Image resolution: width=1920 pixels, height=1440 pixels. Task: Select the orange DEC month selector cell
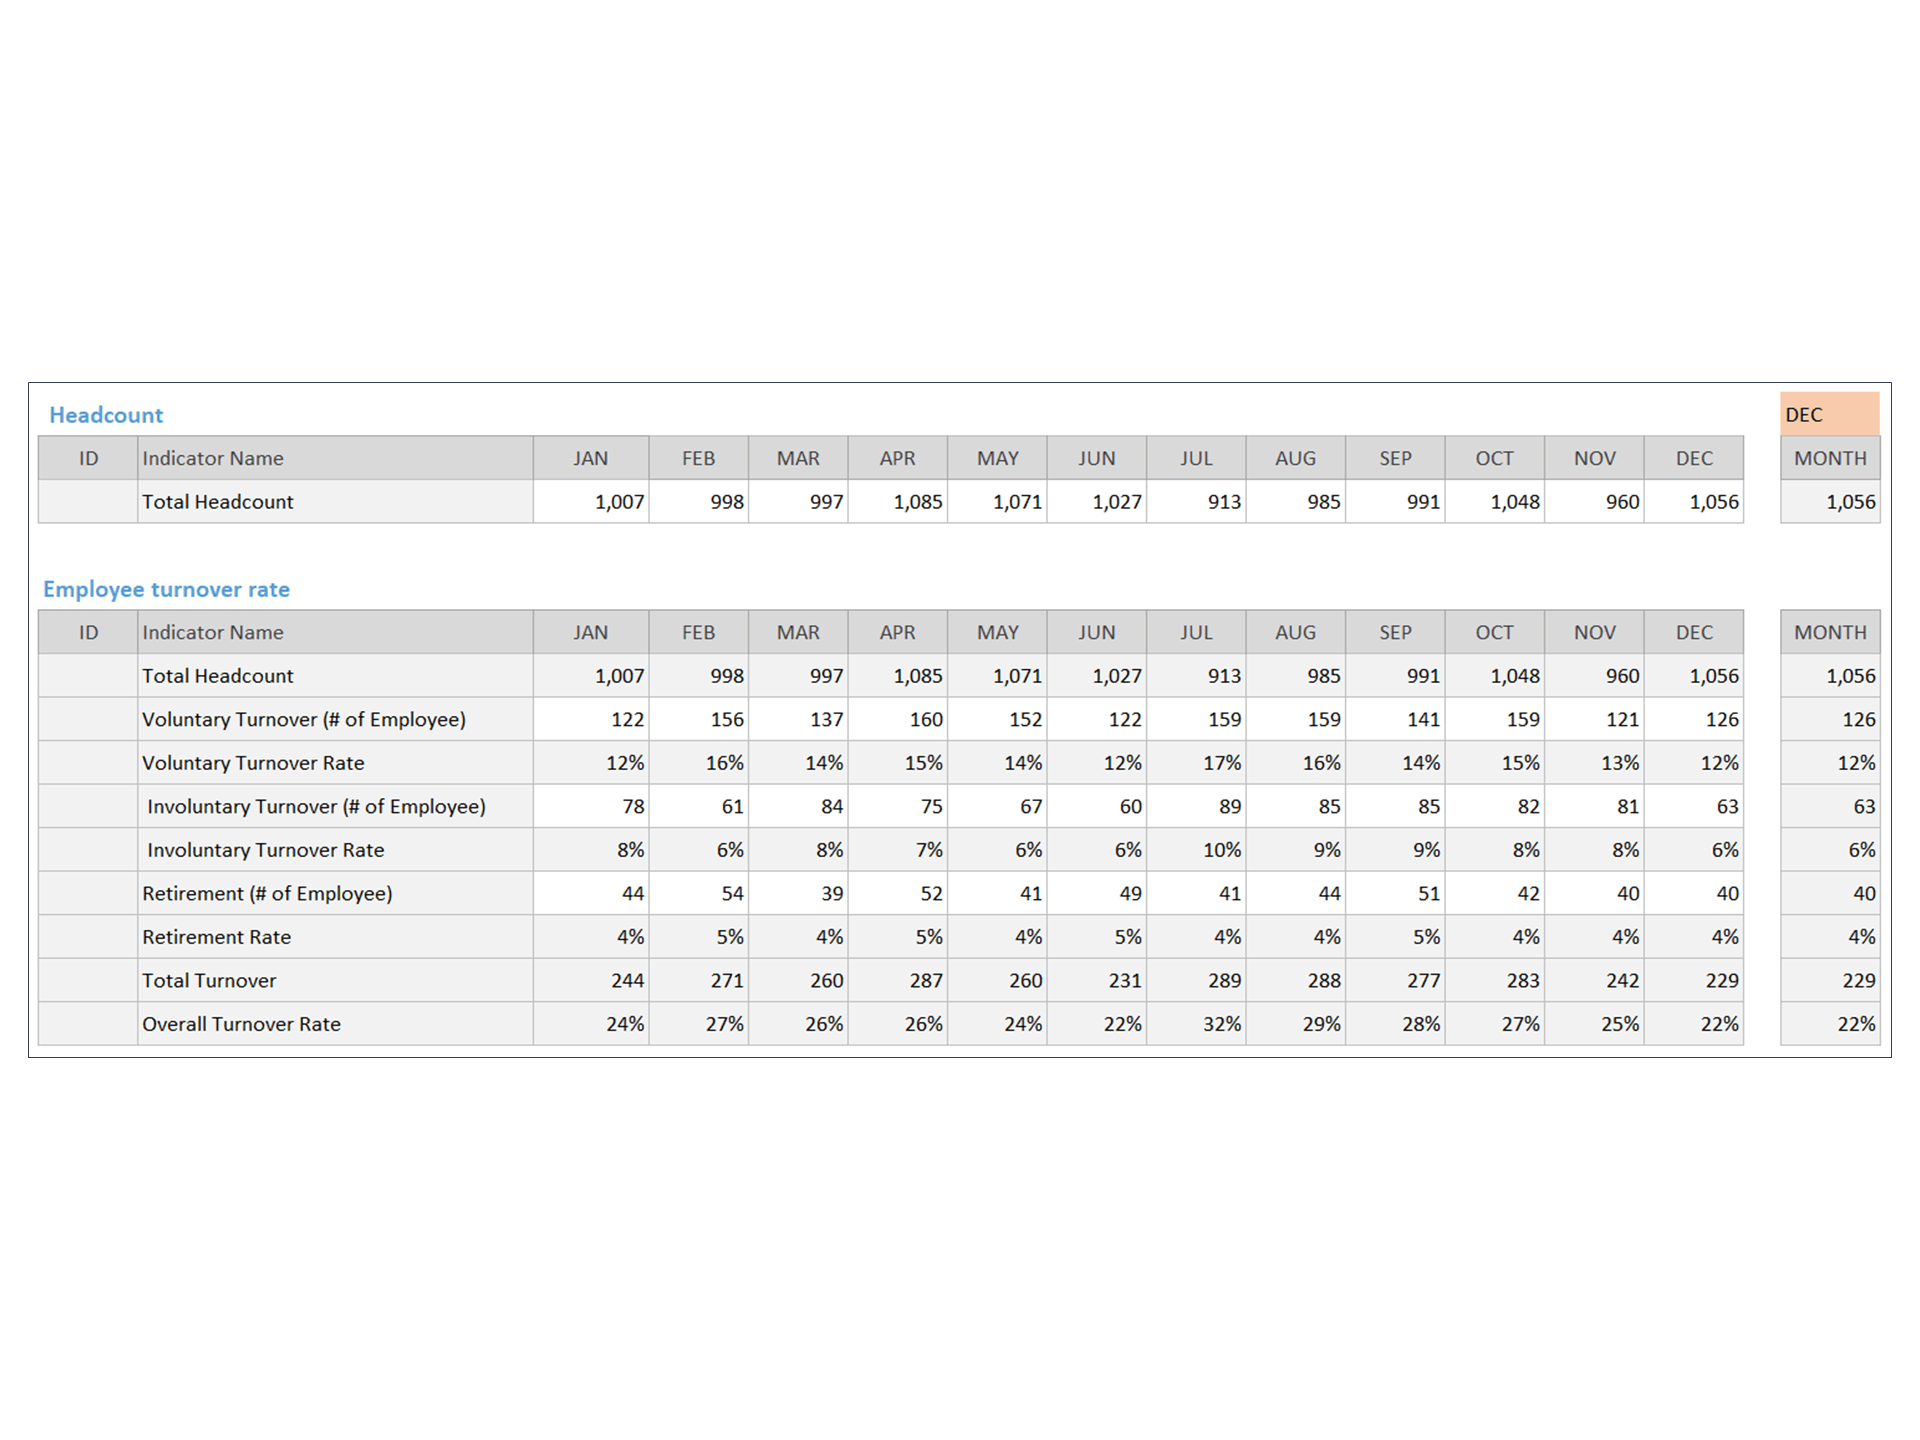(x=1829, y=414)
